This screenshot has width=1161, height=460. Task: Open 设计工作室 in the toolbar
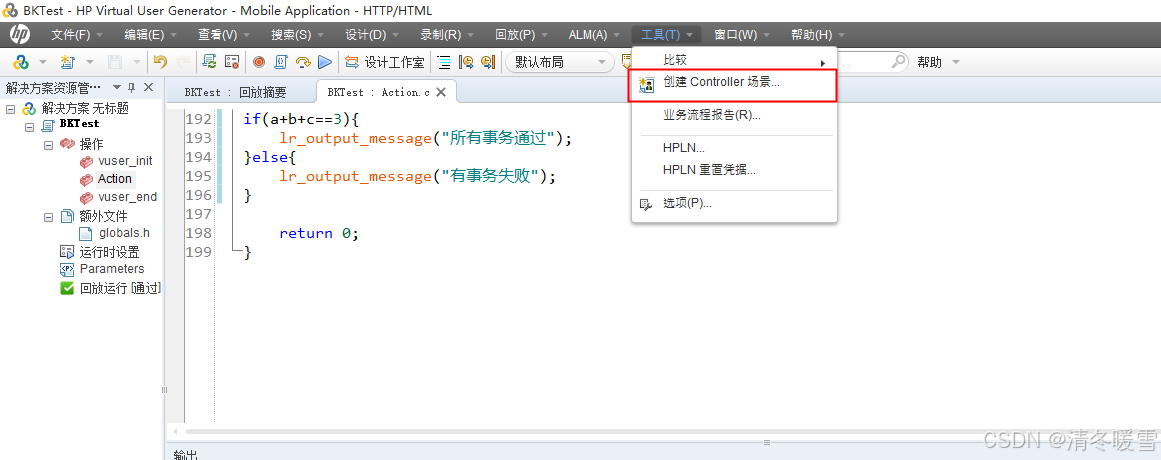(385, 62)
